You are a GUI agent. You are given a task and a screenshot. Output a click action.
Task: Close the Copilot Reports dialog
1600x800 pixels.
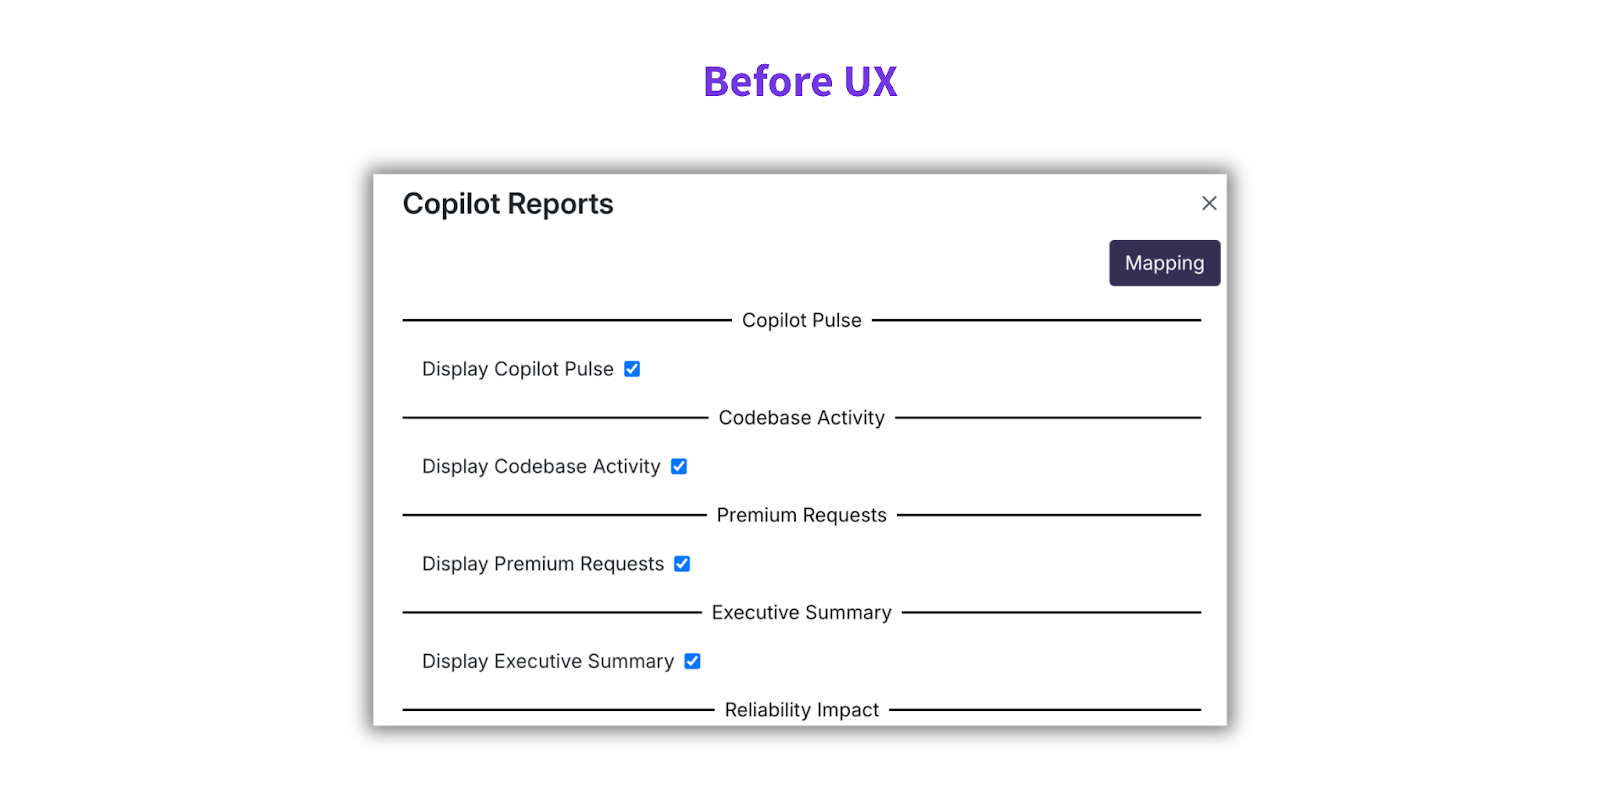pos(1209,203)
